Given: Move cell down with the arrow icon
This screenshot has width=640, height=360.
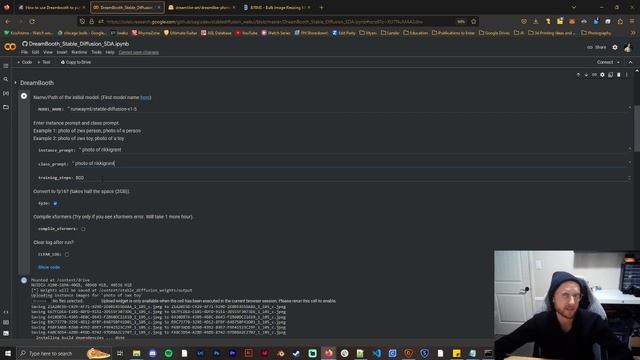Looking at the screenshot, I should (x=586, y=75).
